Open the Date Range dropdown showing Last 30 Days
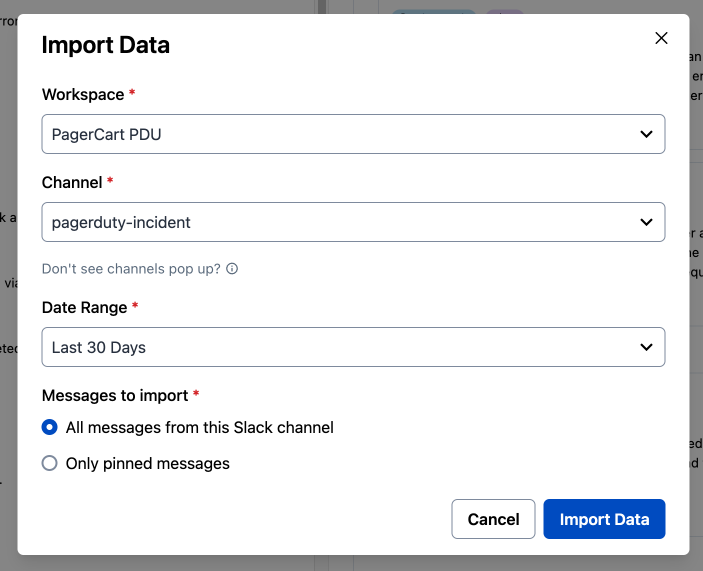This screenshot has width=703, height=571. click(x=353, y=347)
